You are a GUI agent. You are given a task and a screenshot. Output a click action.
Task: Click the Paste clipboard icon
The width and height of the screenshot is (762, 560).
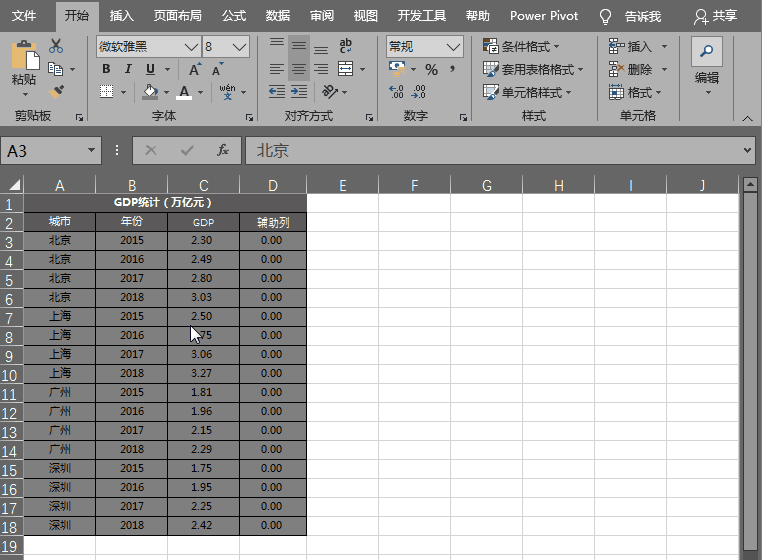pos(25,56)
